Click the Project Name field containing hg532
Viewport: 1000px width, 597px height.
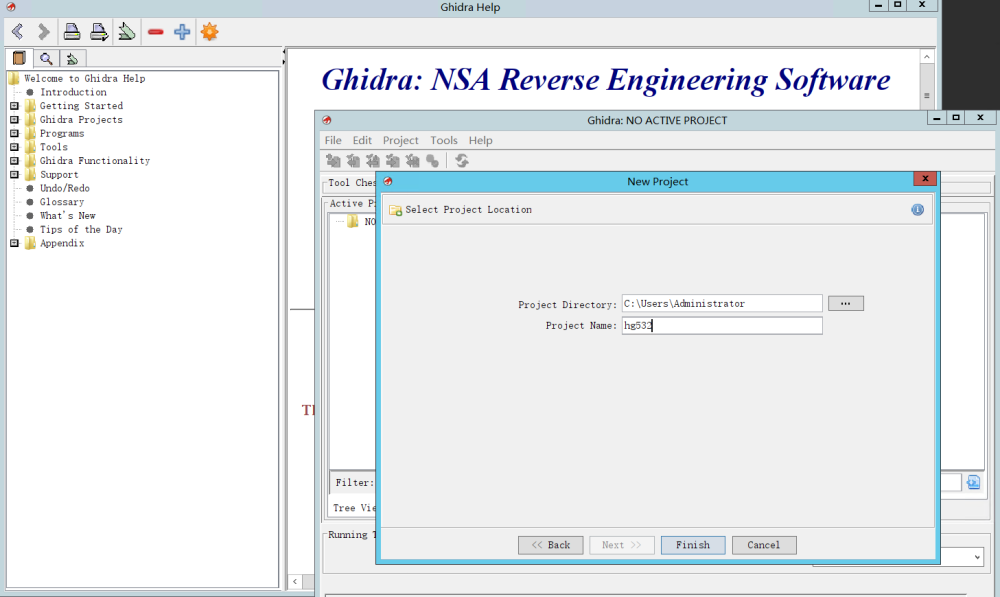tap(722, 325)
